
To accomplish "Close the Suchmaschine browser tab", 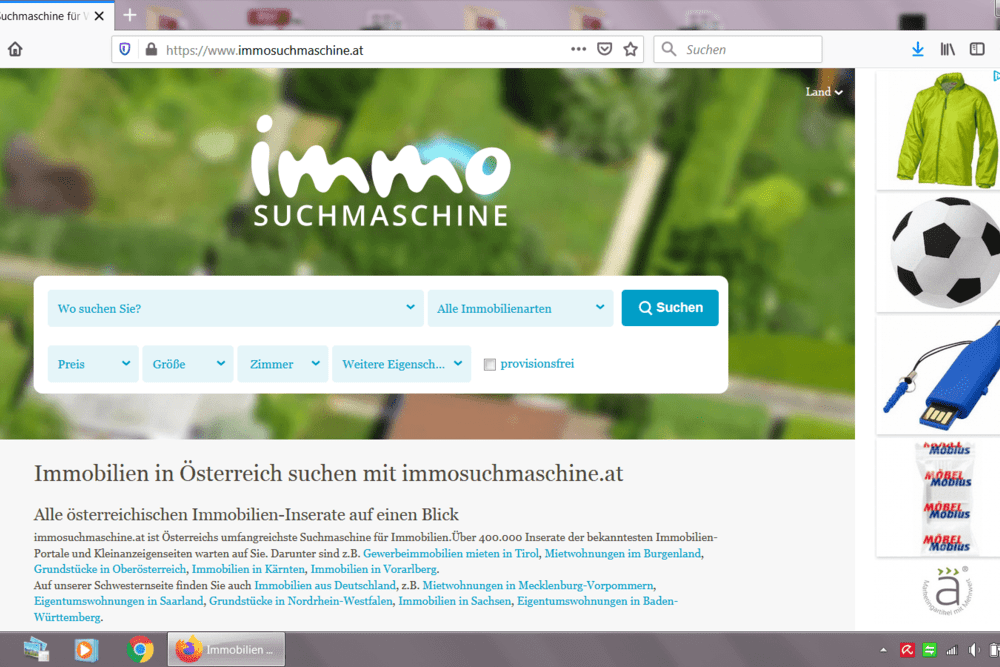I will (x=99, y=16).
